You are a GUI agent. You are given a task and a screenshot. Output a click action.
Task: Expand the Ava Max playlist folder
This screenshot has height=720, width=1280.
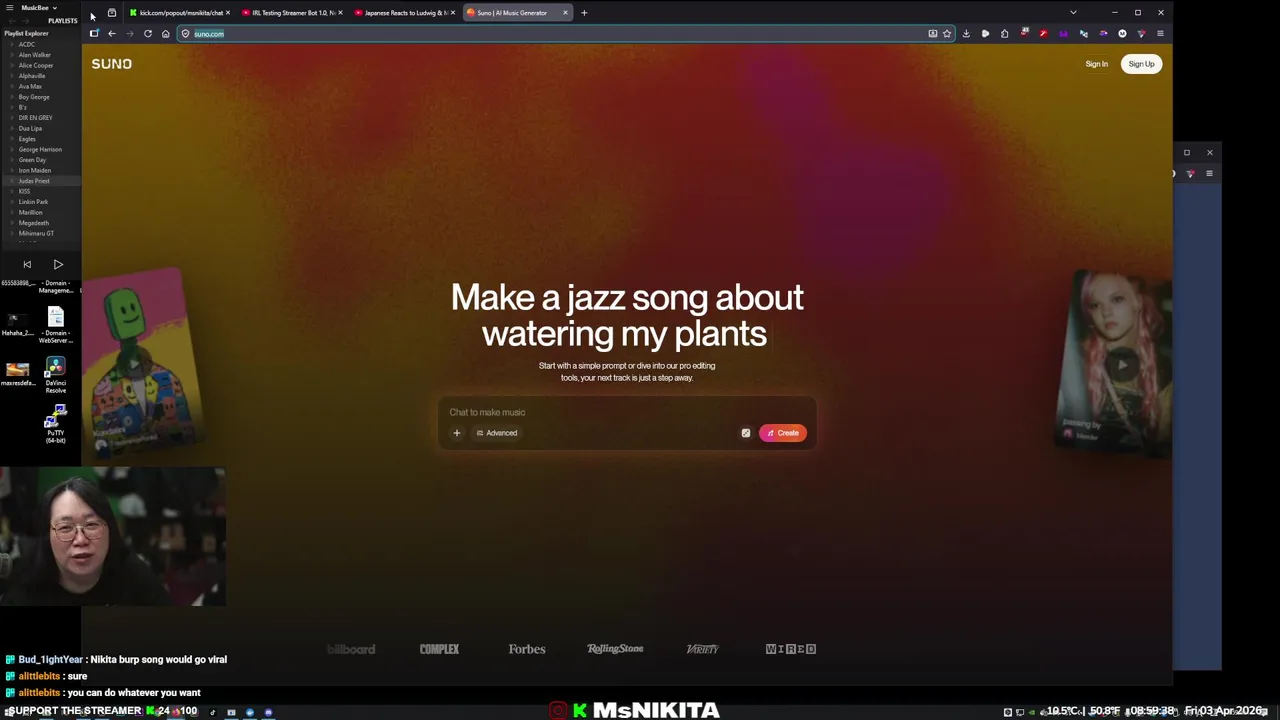pos(13,86)
